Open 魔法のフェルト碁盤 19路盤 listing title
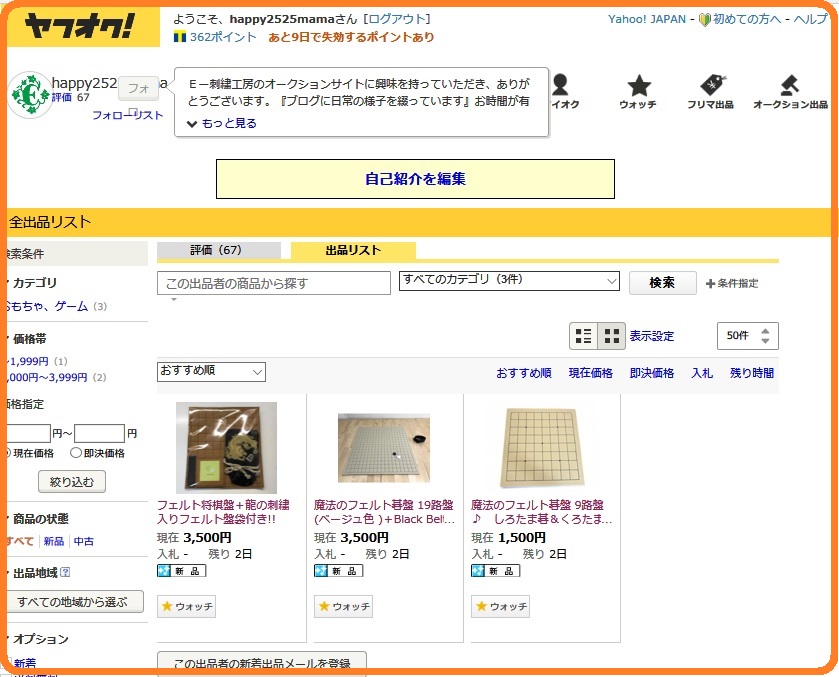Image resolution: width=839 pixels, height=677 pixels. (x=384, y=512)
